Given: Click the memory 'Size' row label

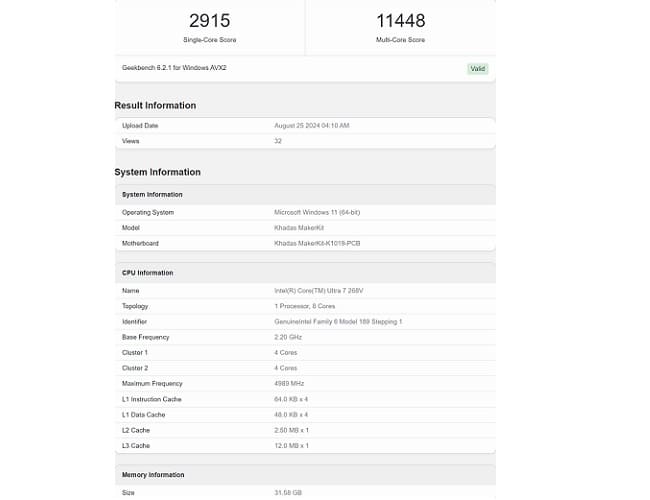Looking at the screenshot, I should pos(128,493).
